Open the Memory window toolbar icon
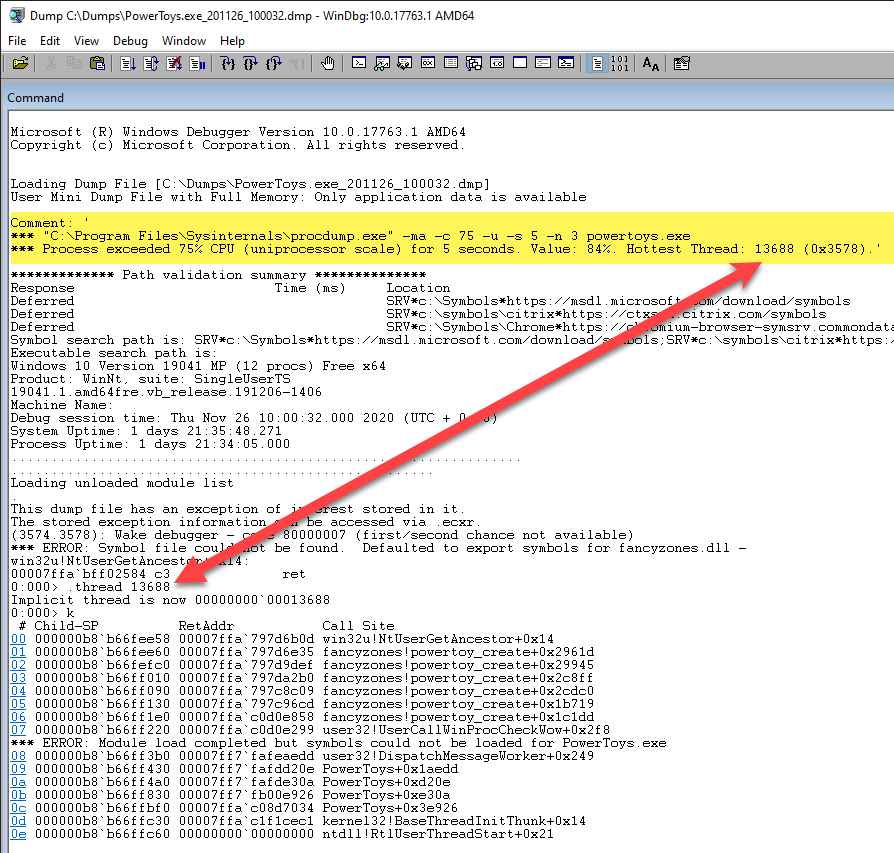 [x=451, y=63]
